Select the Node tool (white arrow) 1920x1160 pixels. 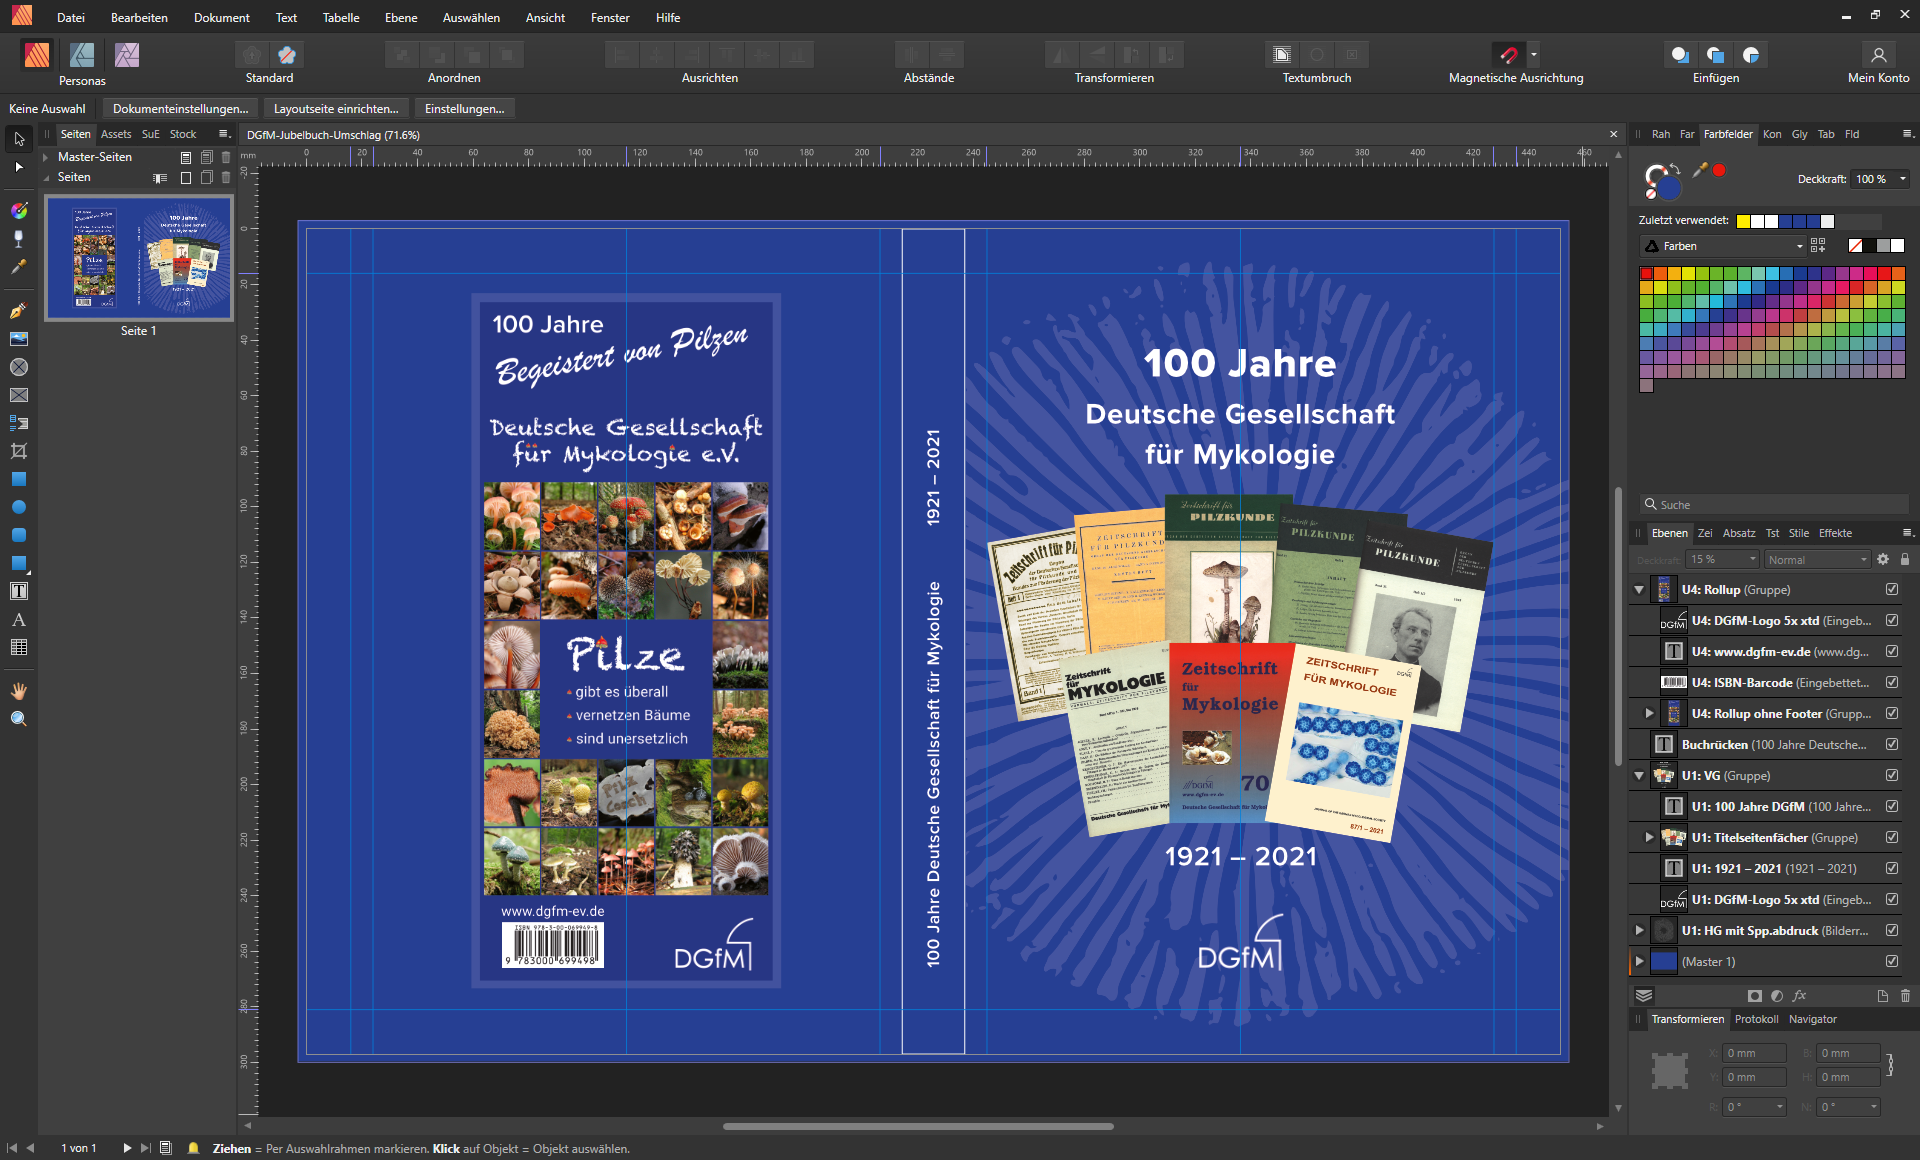[19, 167]
